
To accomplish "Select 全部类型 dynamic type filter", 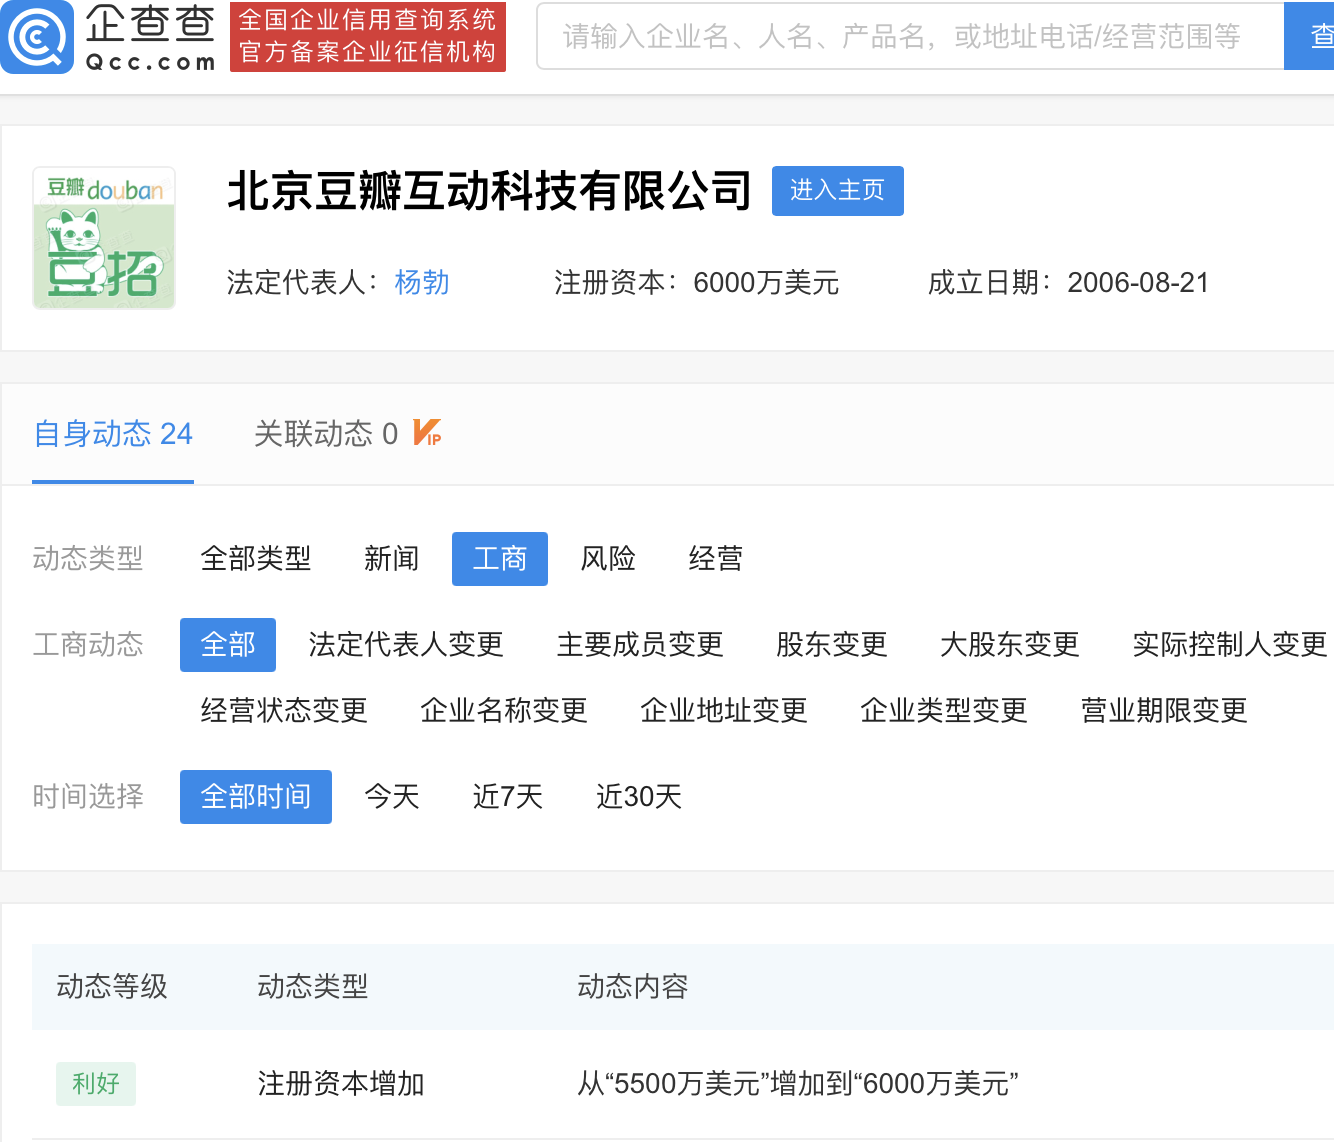I will point(256,559).
